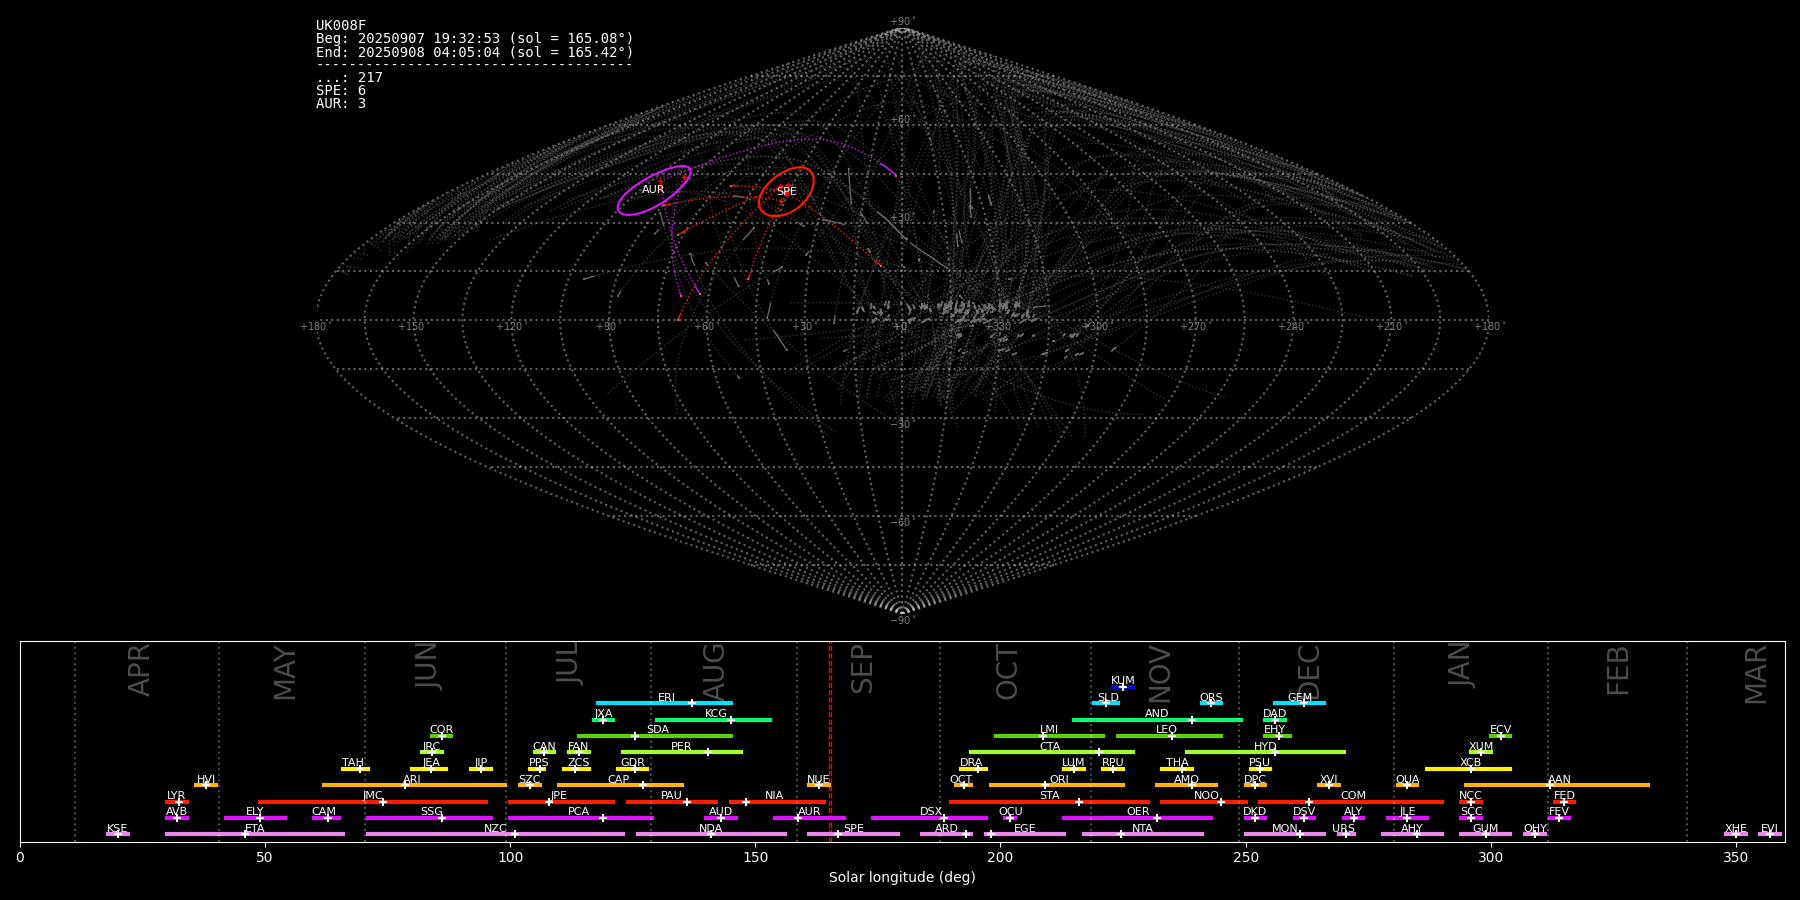Click the NZC shower label
Screen dimensions: 1800x900
pyautogui.click(x=496, y=829)
